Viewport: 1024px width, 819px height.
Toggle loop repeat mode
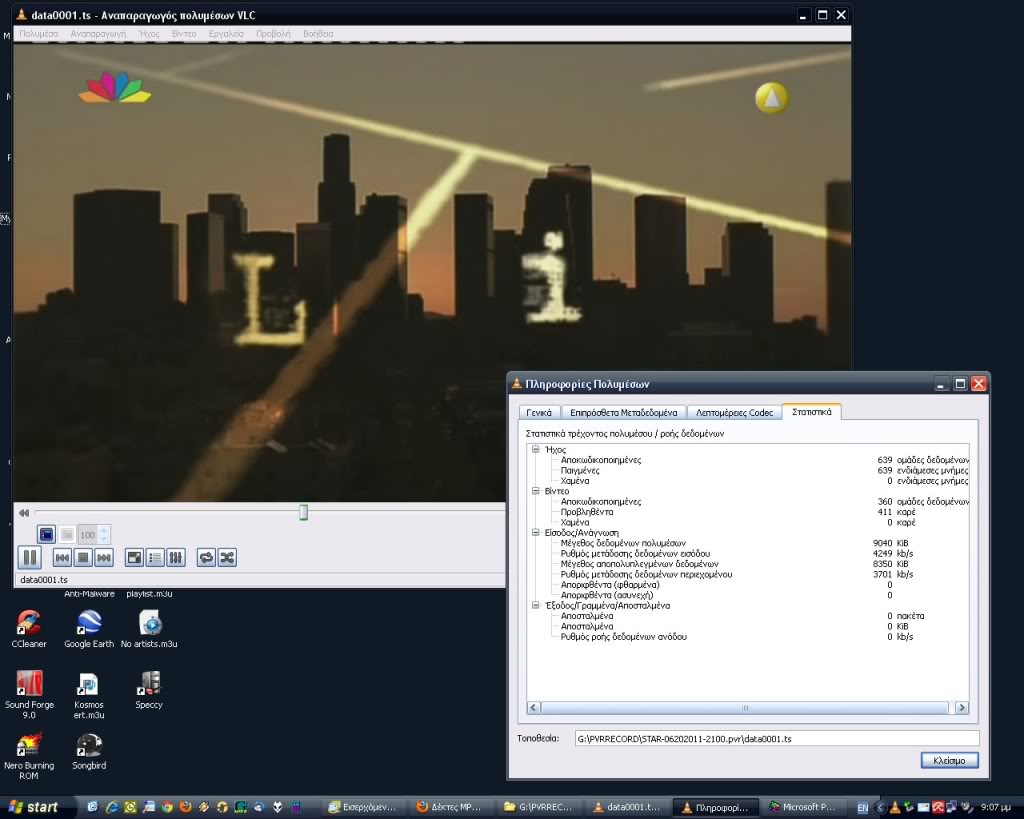(206, 557)
